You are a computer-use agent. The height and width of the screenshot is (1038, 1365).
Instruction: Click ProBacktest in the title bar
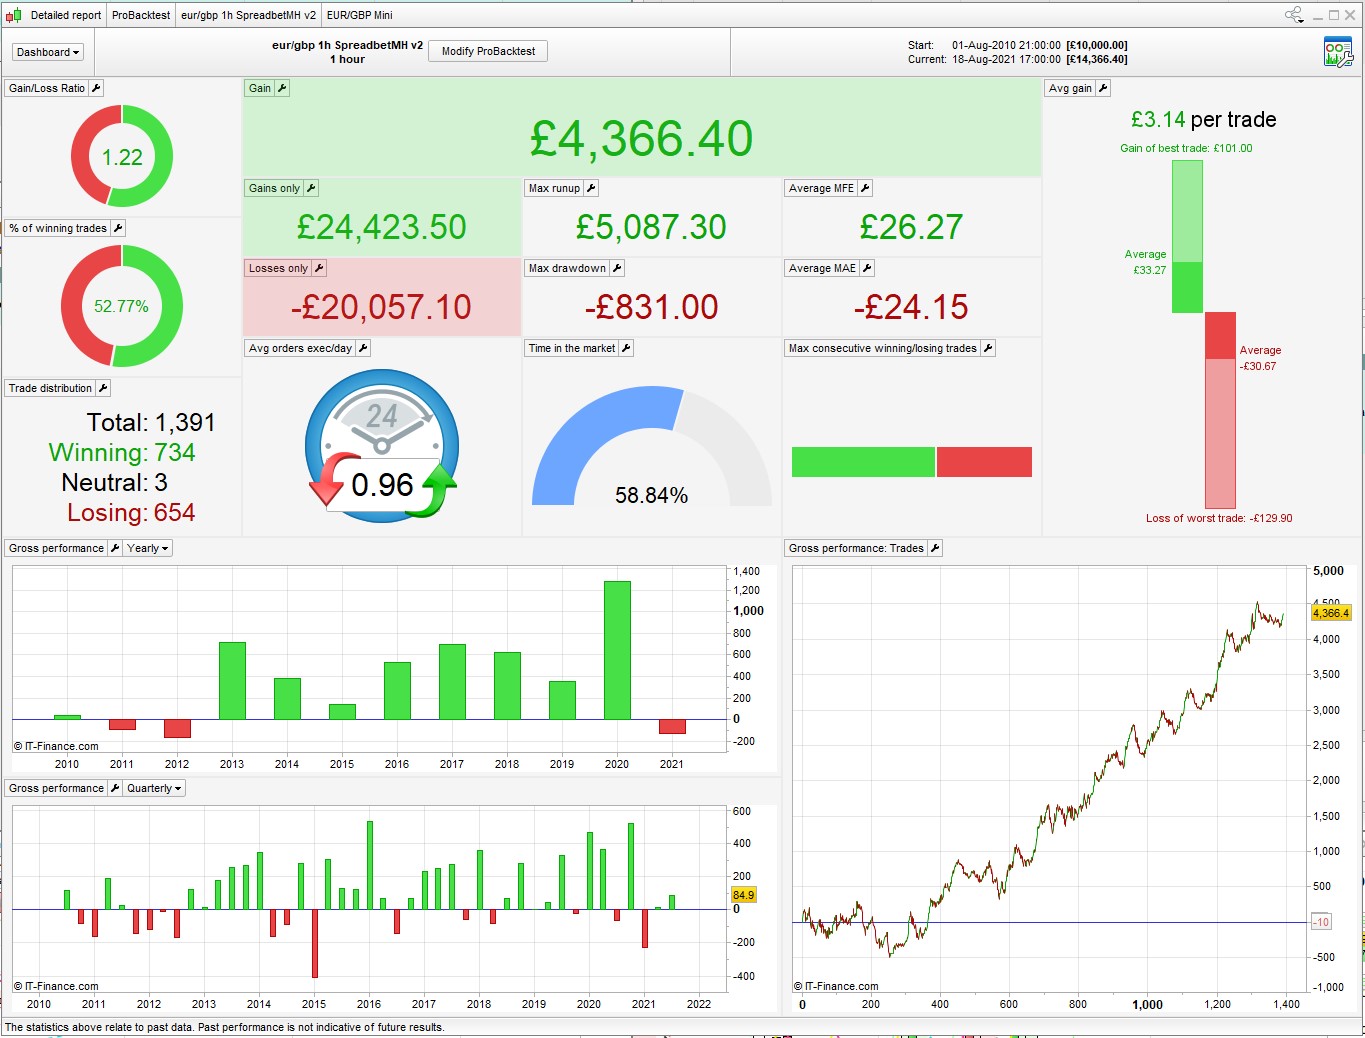click(x=141, y=15)
